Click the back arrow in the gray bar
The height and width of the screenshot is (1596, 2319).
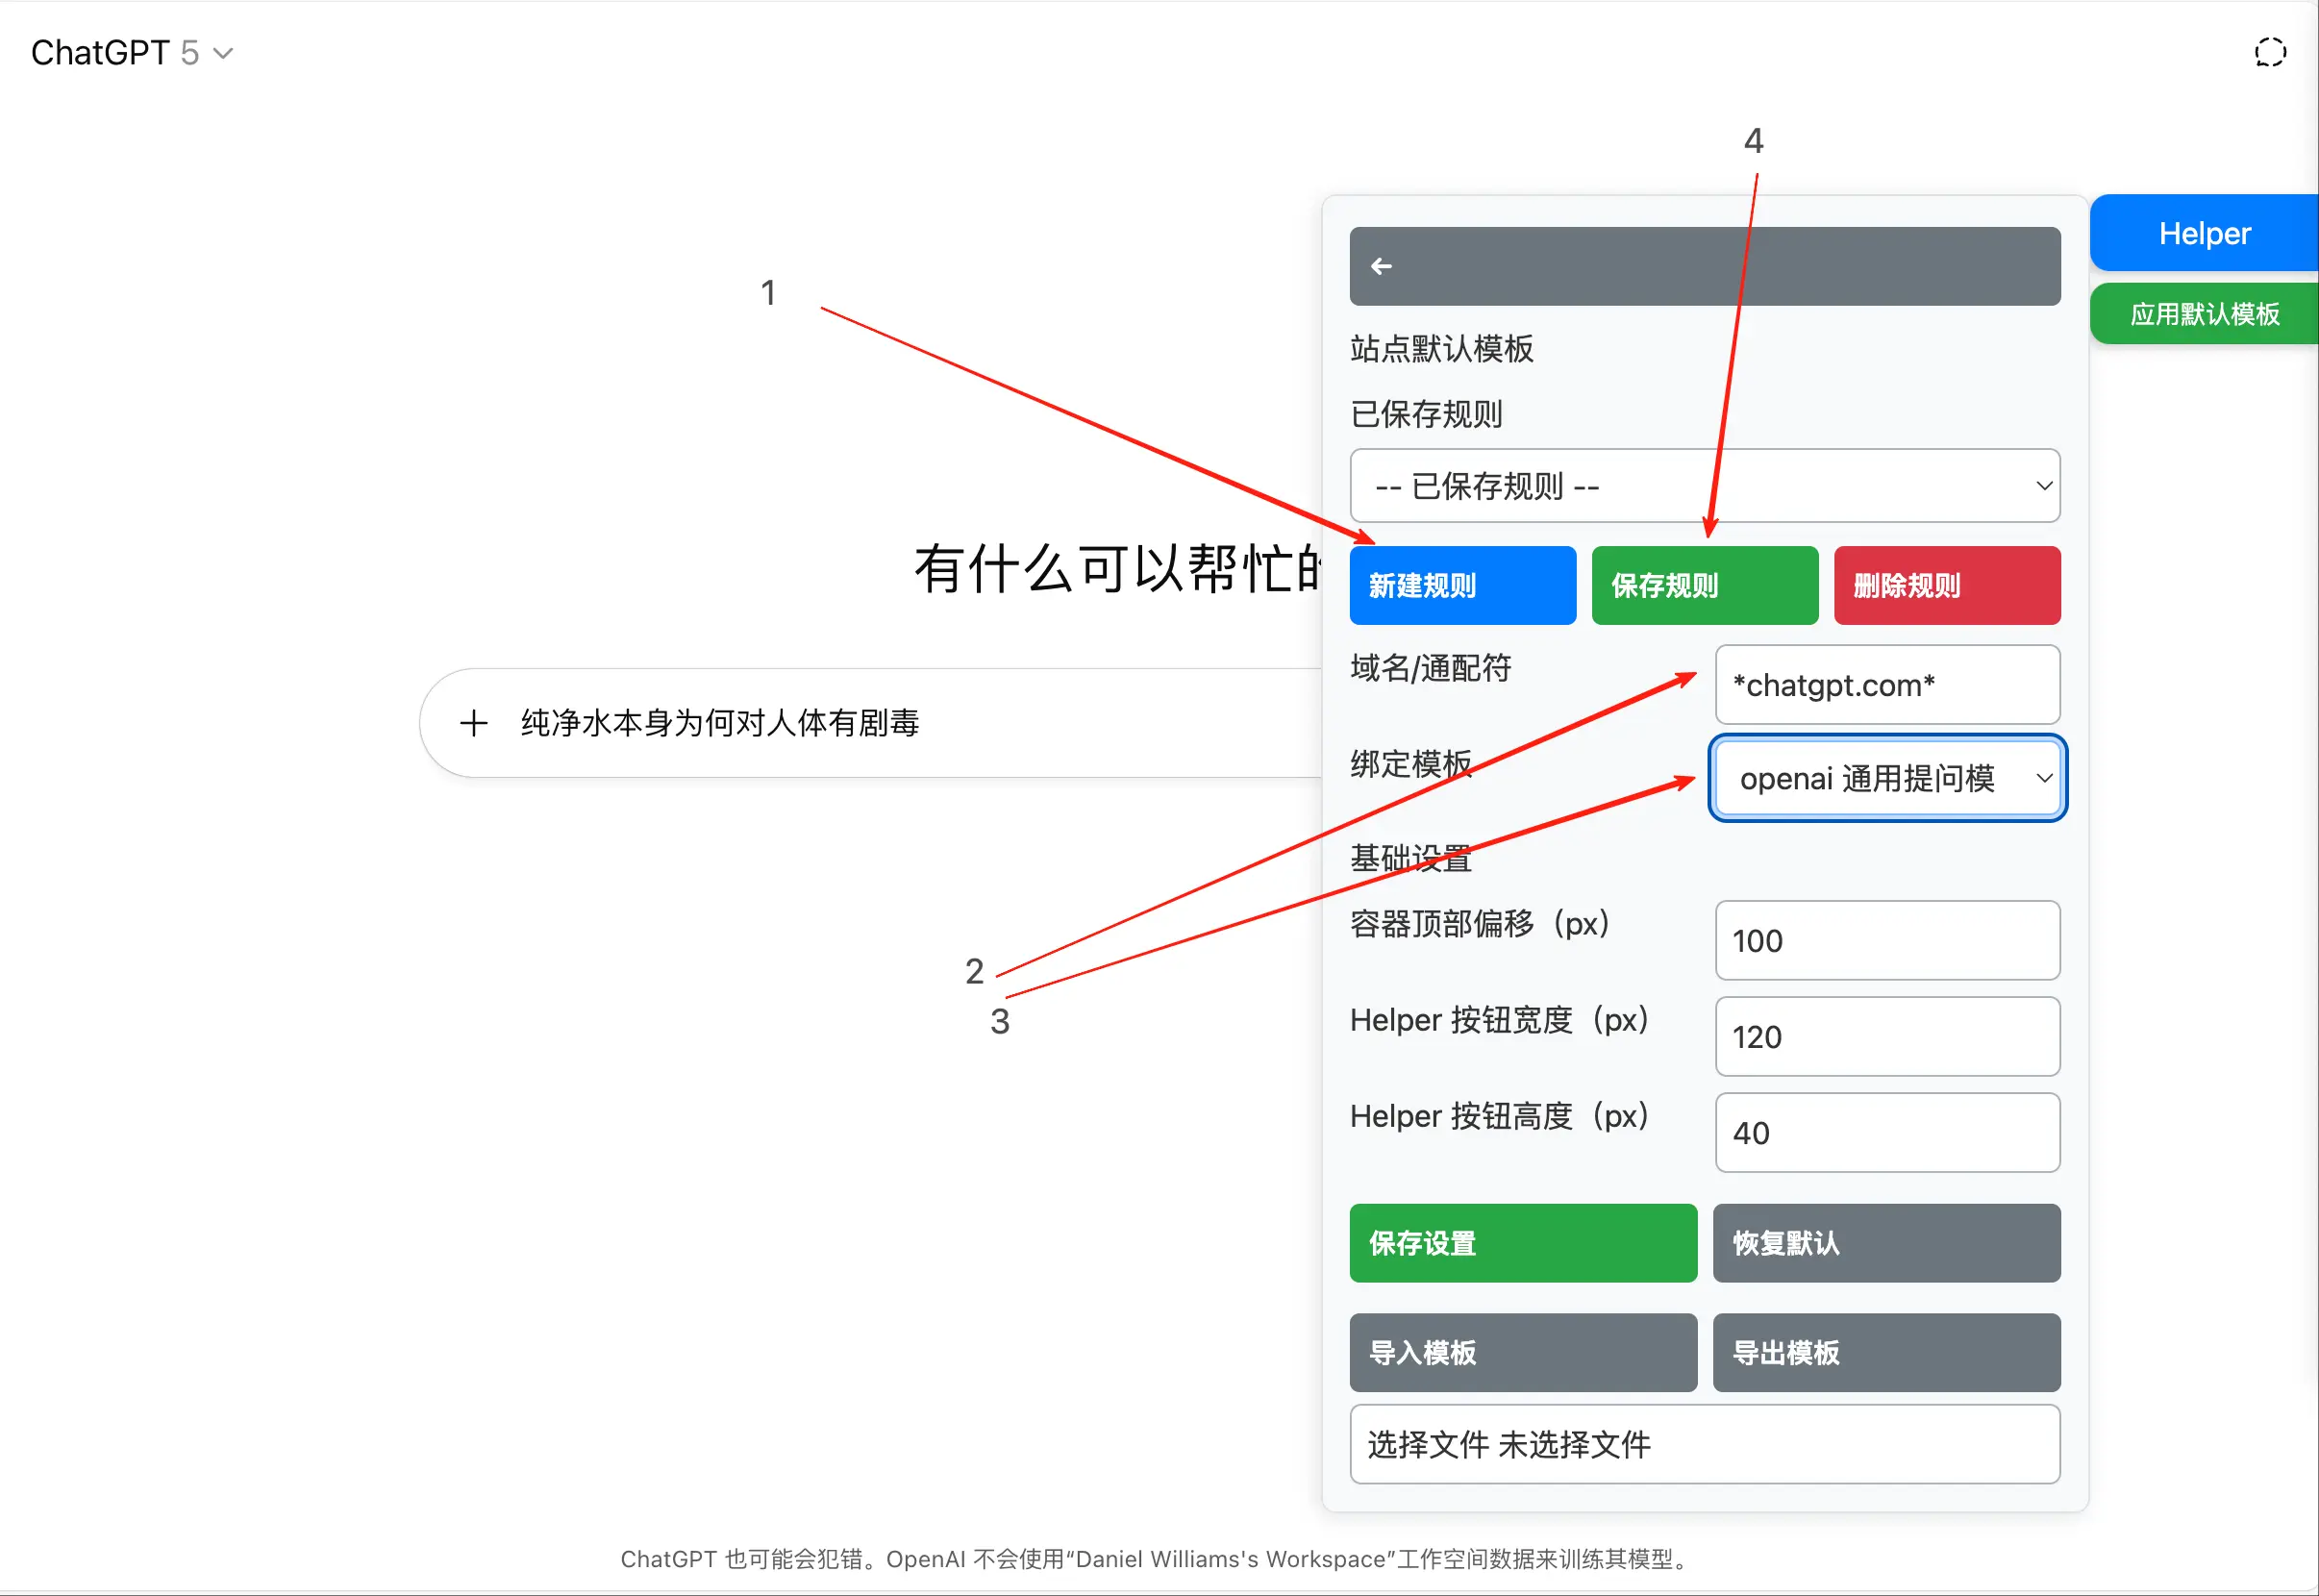(1381, 266)
